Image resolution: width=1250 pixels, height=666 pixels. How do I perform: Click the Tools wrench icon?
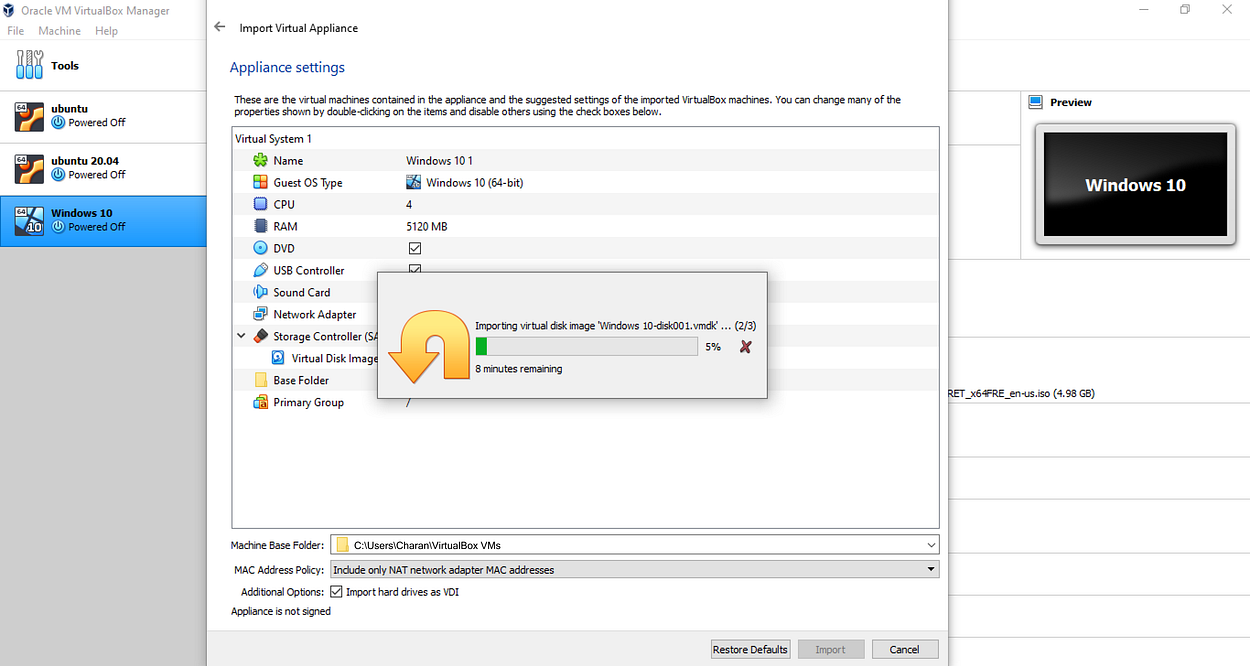coord(30,66)
